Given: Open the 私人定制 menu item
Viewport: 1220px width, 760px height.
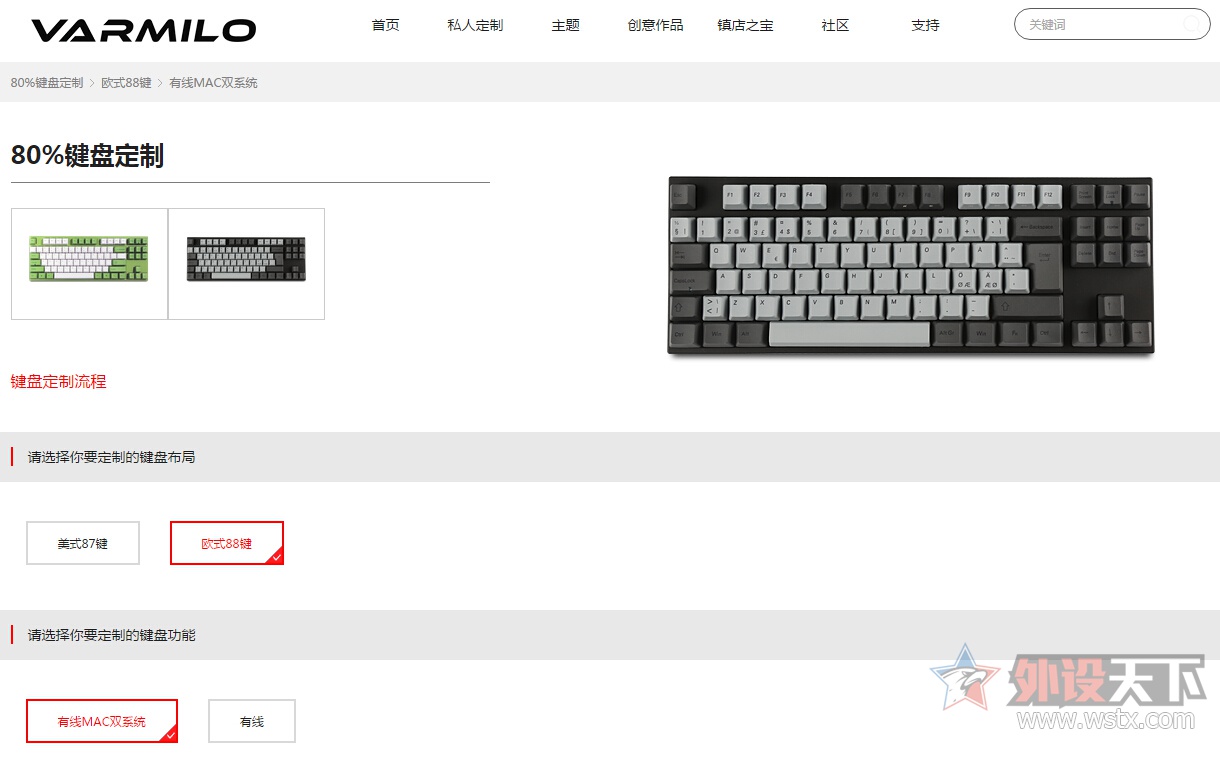Looking at the screenshot, I should click(x=475, y=25).
